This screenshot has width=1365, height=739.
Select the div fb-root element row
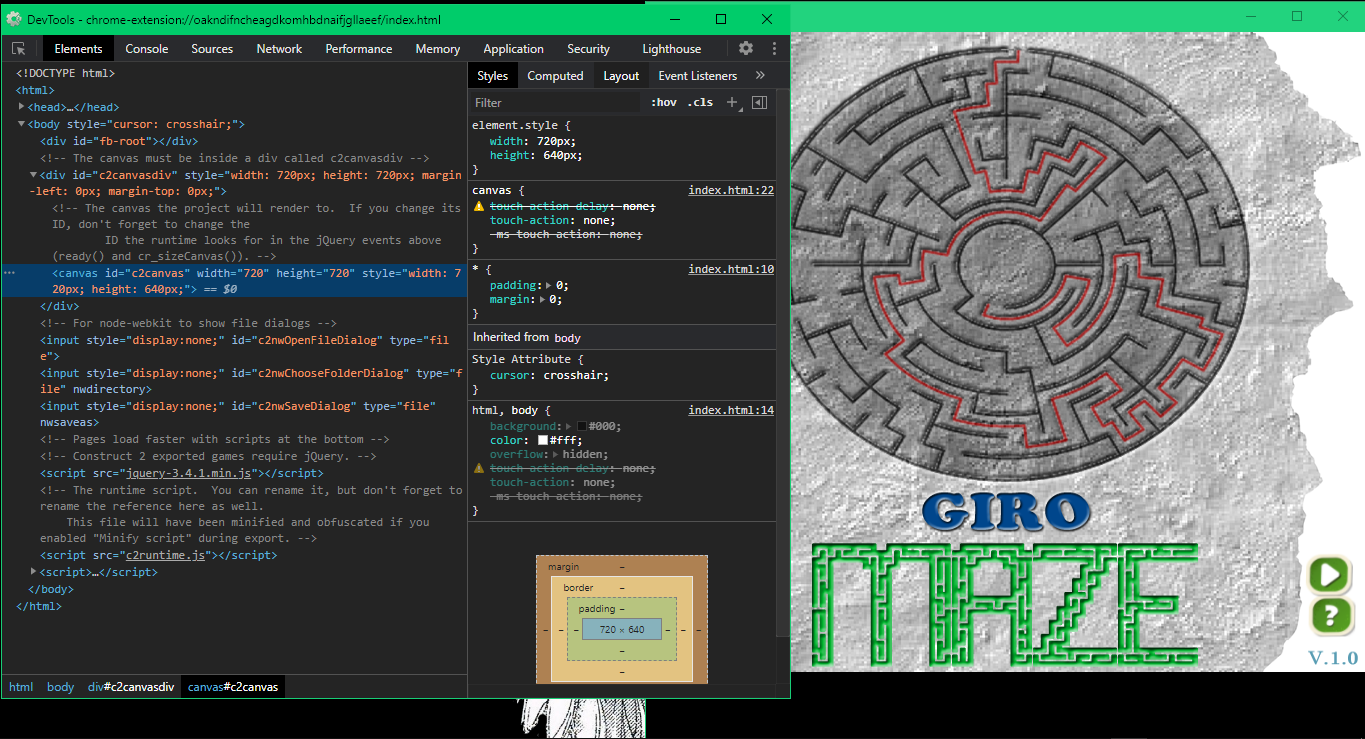pyautogui.click(x=235, y=141)
